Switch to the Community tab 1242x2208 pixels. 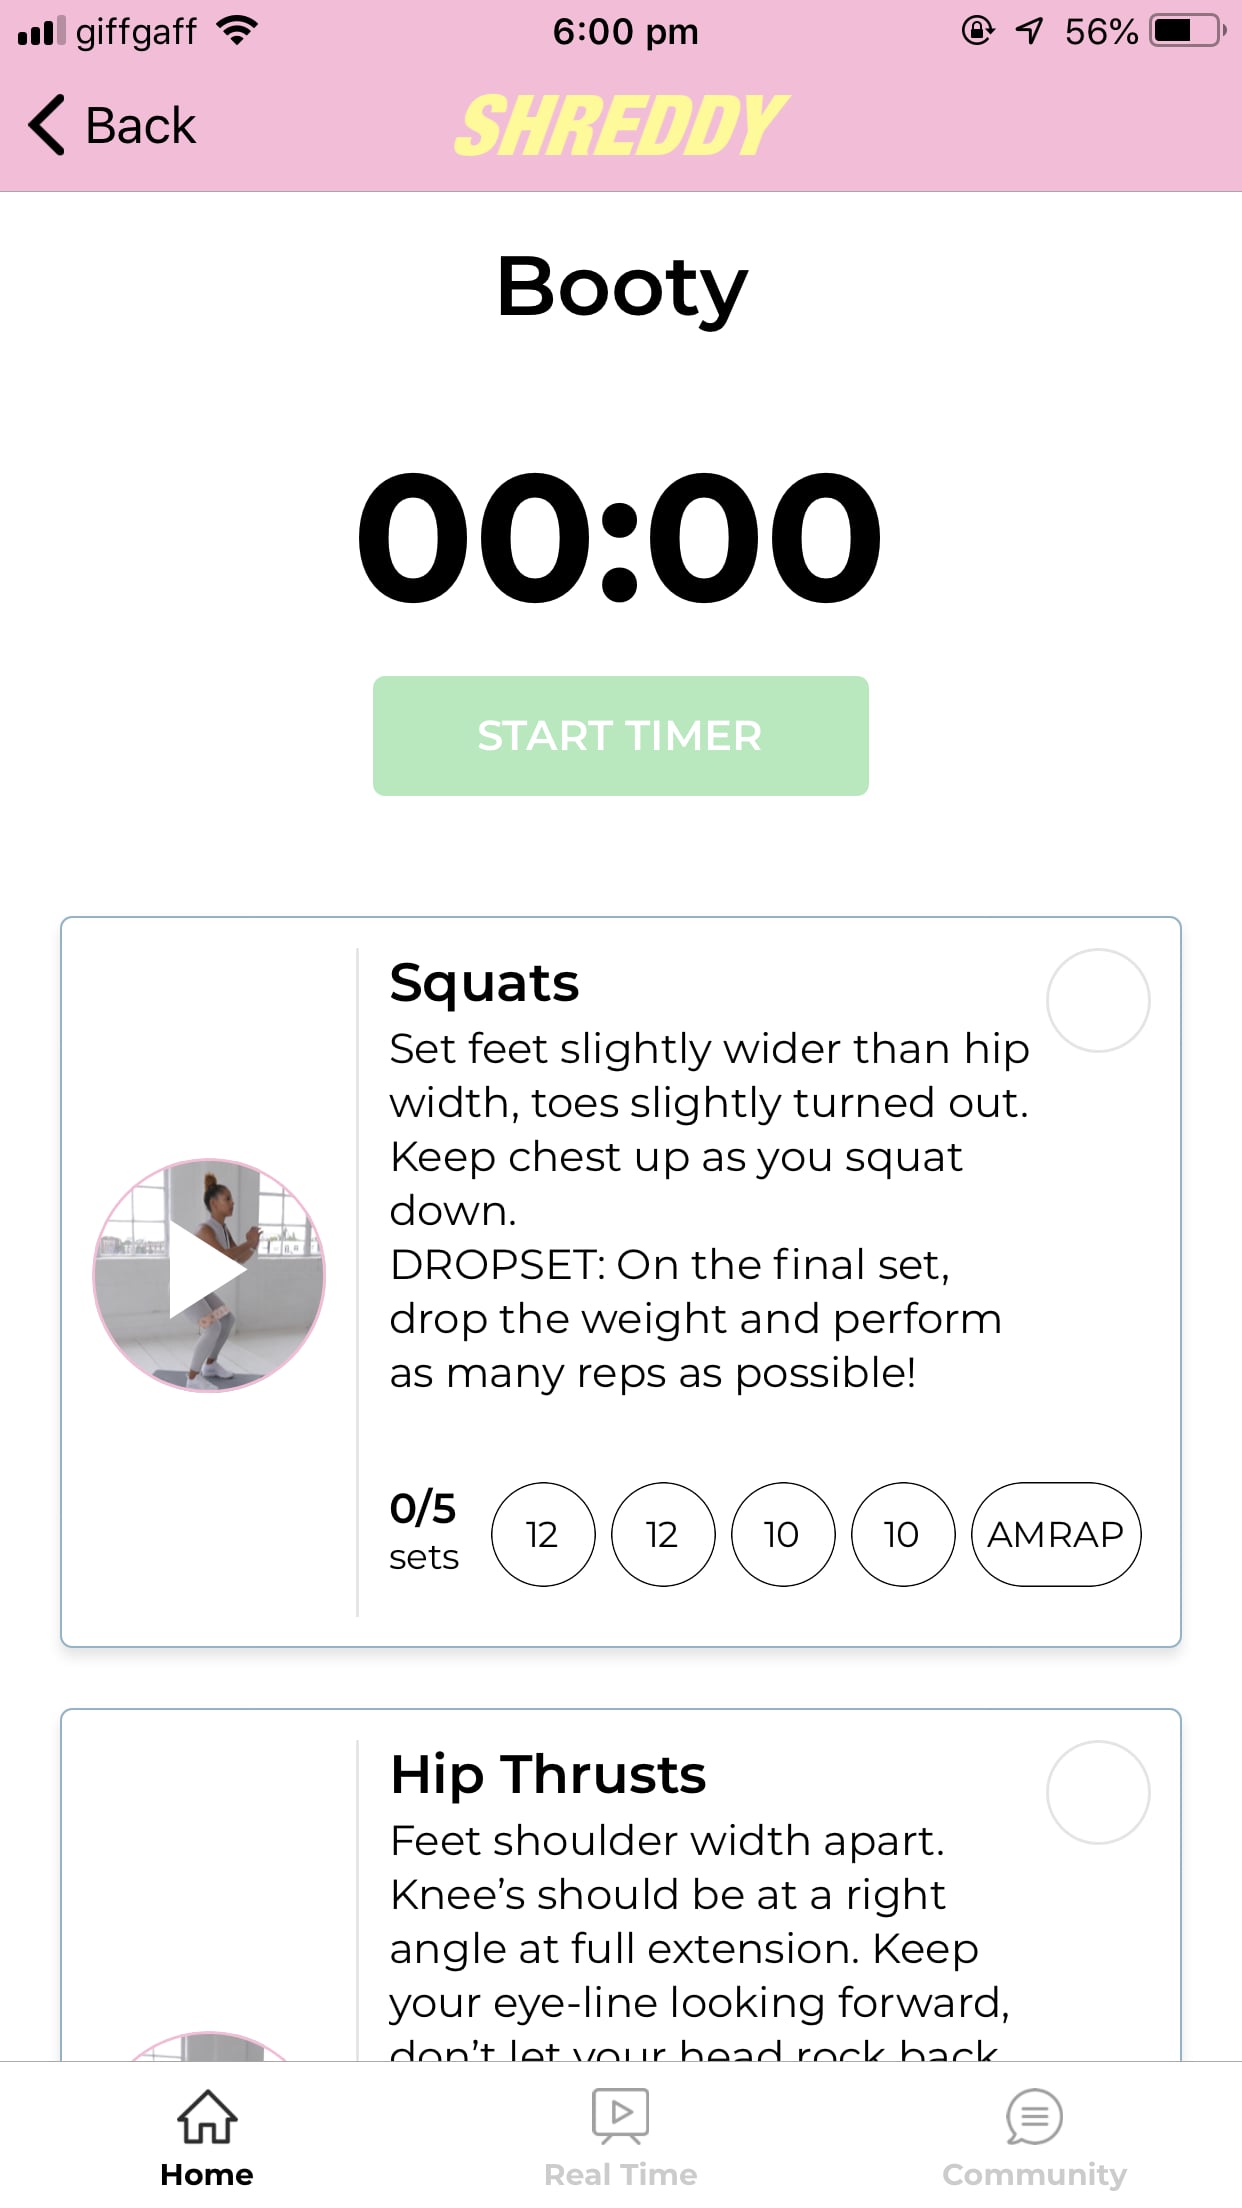(x=1034, y=2130)
